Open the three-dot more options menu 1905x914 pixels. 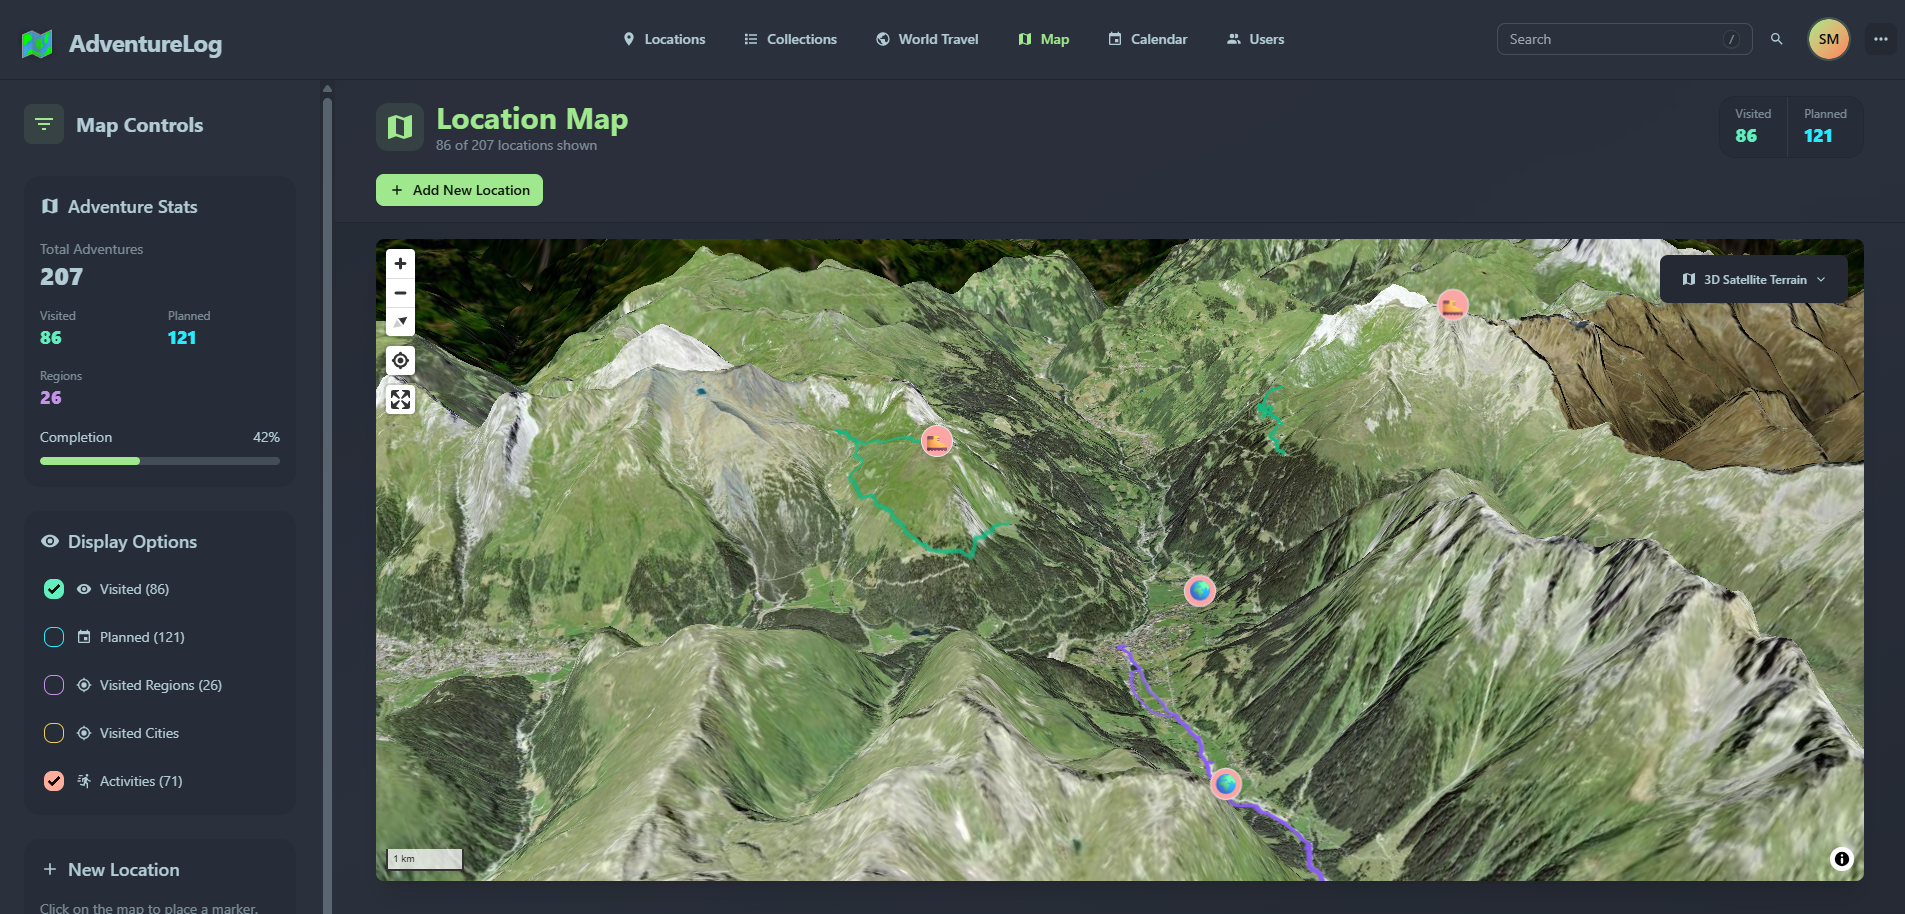[1880, 39]
